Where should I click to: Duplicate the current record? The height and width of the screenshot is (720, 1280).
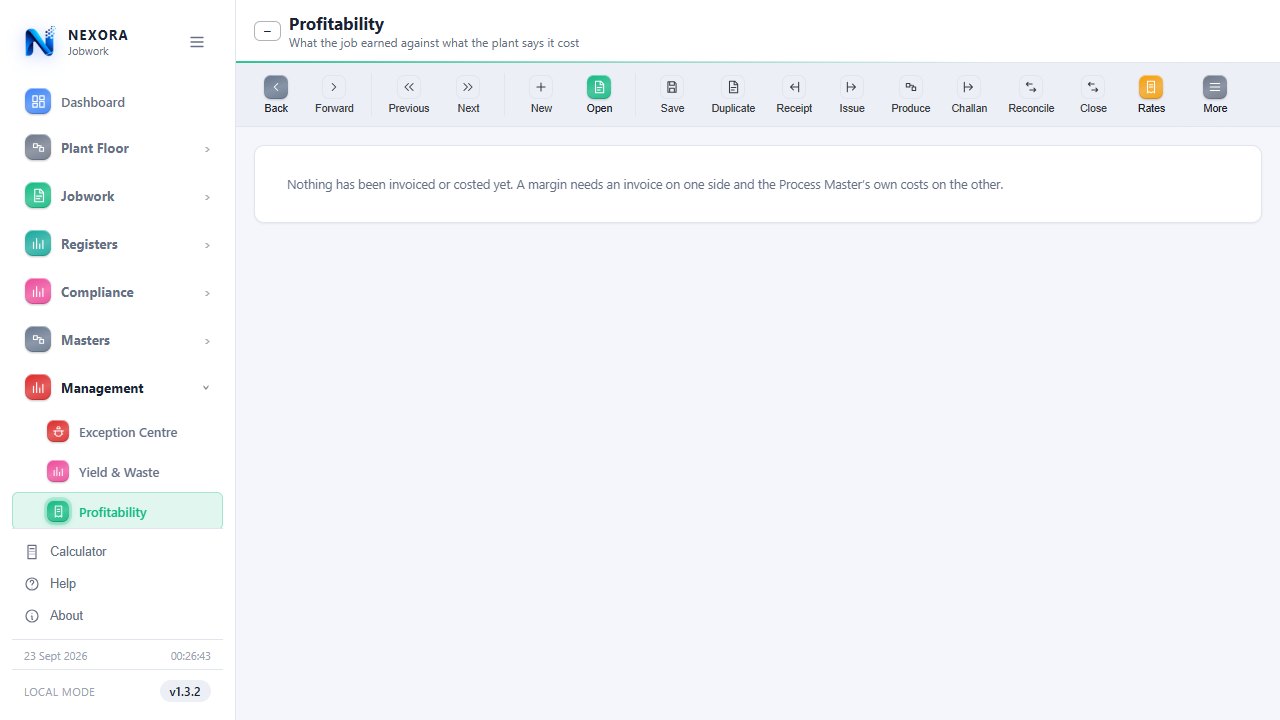(733, 95)
